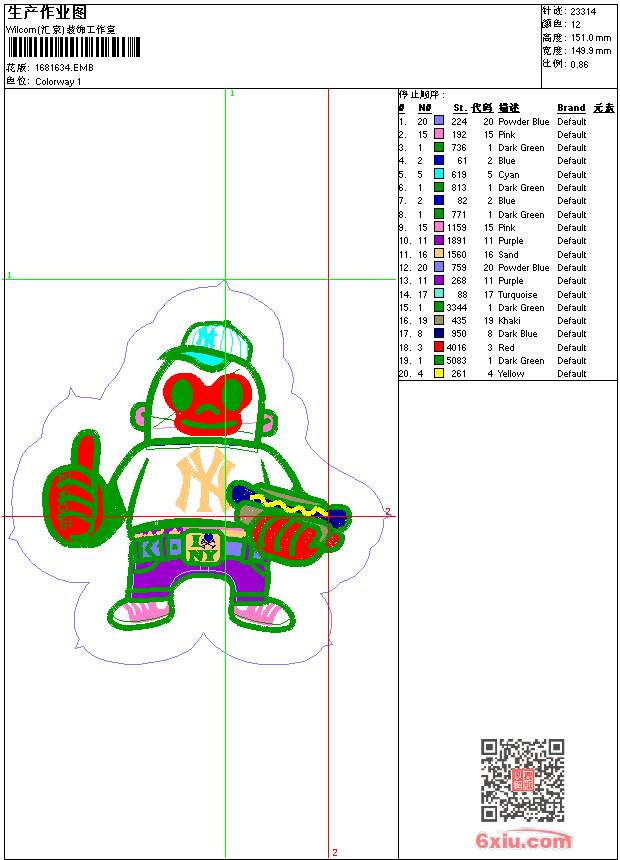Image resolution: width=620 pixels, height=860 pixels.
Task: Click the Dark Green swatch beside 3344
Action: click(x=439, y=307)
